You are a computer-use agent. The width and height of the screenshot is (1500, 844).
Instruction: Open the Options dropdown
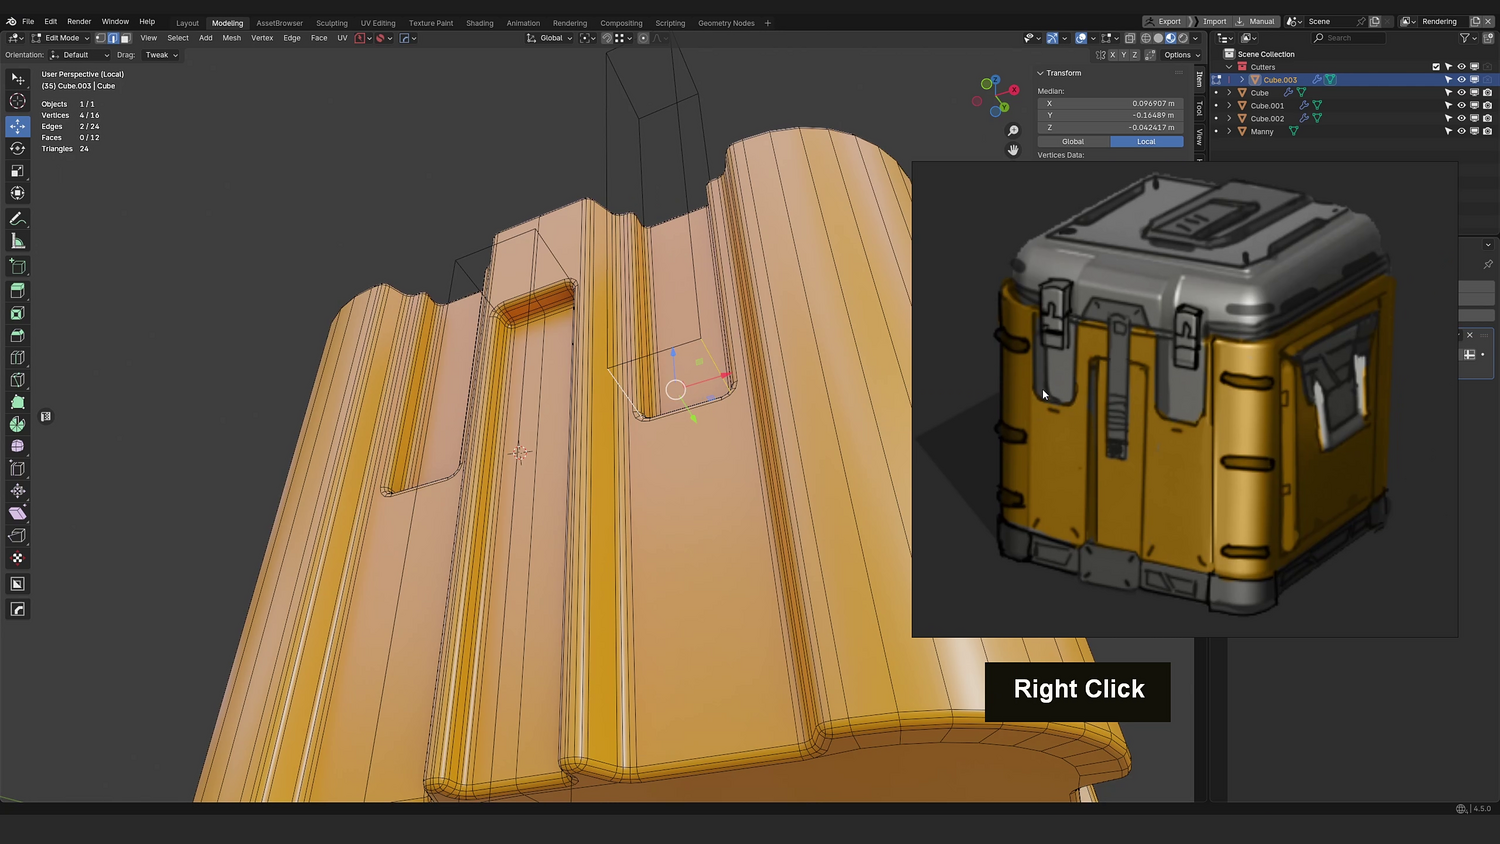(x=1181, y=55)
